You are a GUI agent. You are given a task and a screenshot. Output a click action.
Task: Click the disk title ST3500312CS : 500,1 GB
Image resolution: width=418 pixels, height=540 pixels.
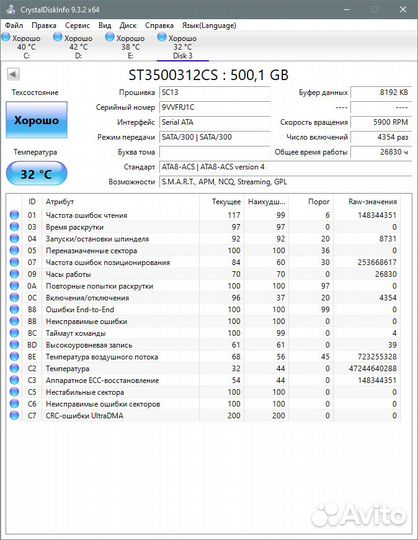(208, 75)
